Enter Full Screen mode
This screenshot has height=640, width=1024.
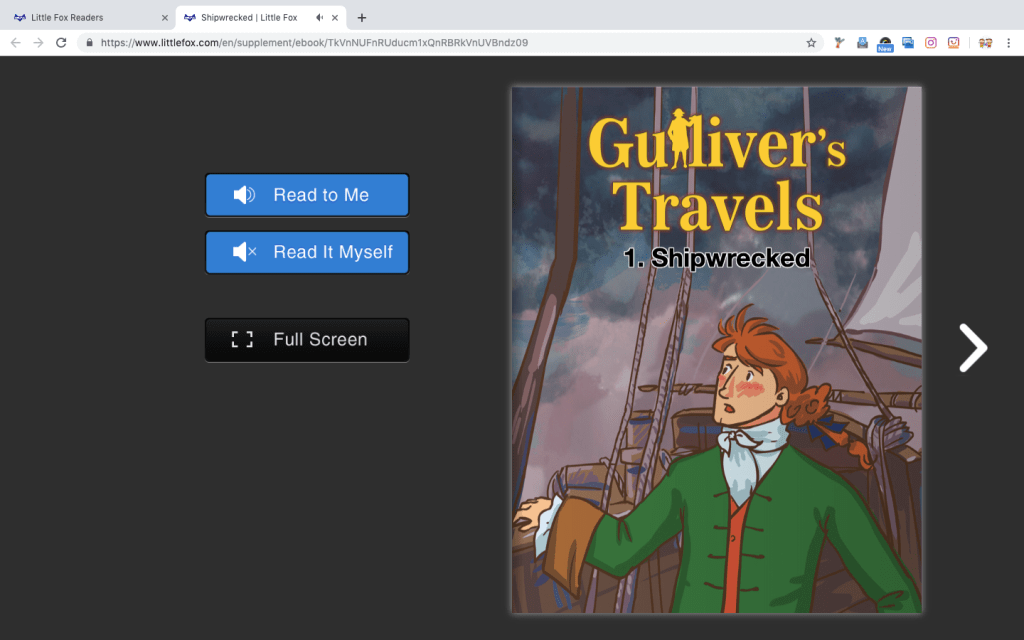307,340
